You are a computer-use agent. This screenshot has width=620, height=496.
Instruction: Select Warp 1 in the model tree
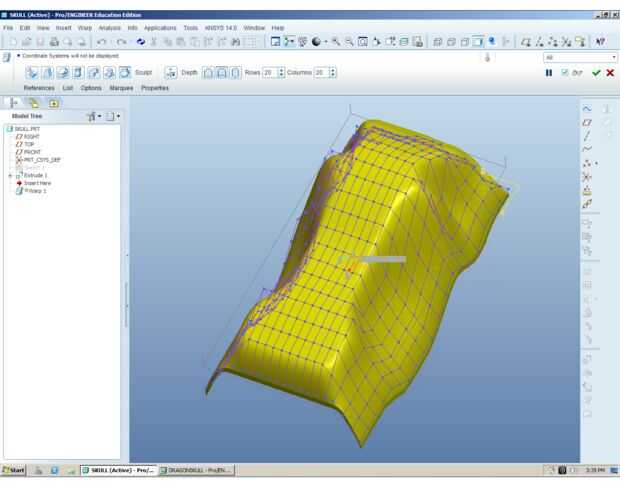(x=31, y=191)
